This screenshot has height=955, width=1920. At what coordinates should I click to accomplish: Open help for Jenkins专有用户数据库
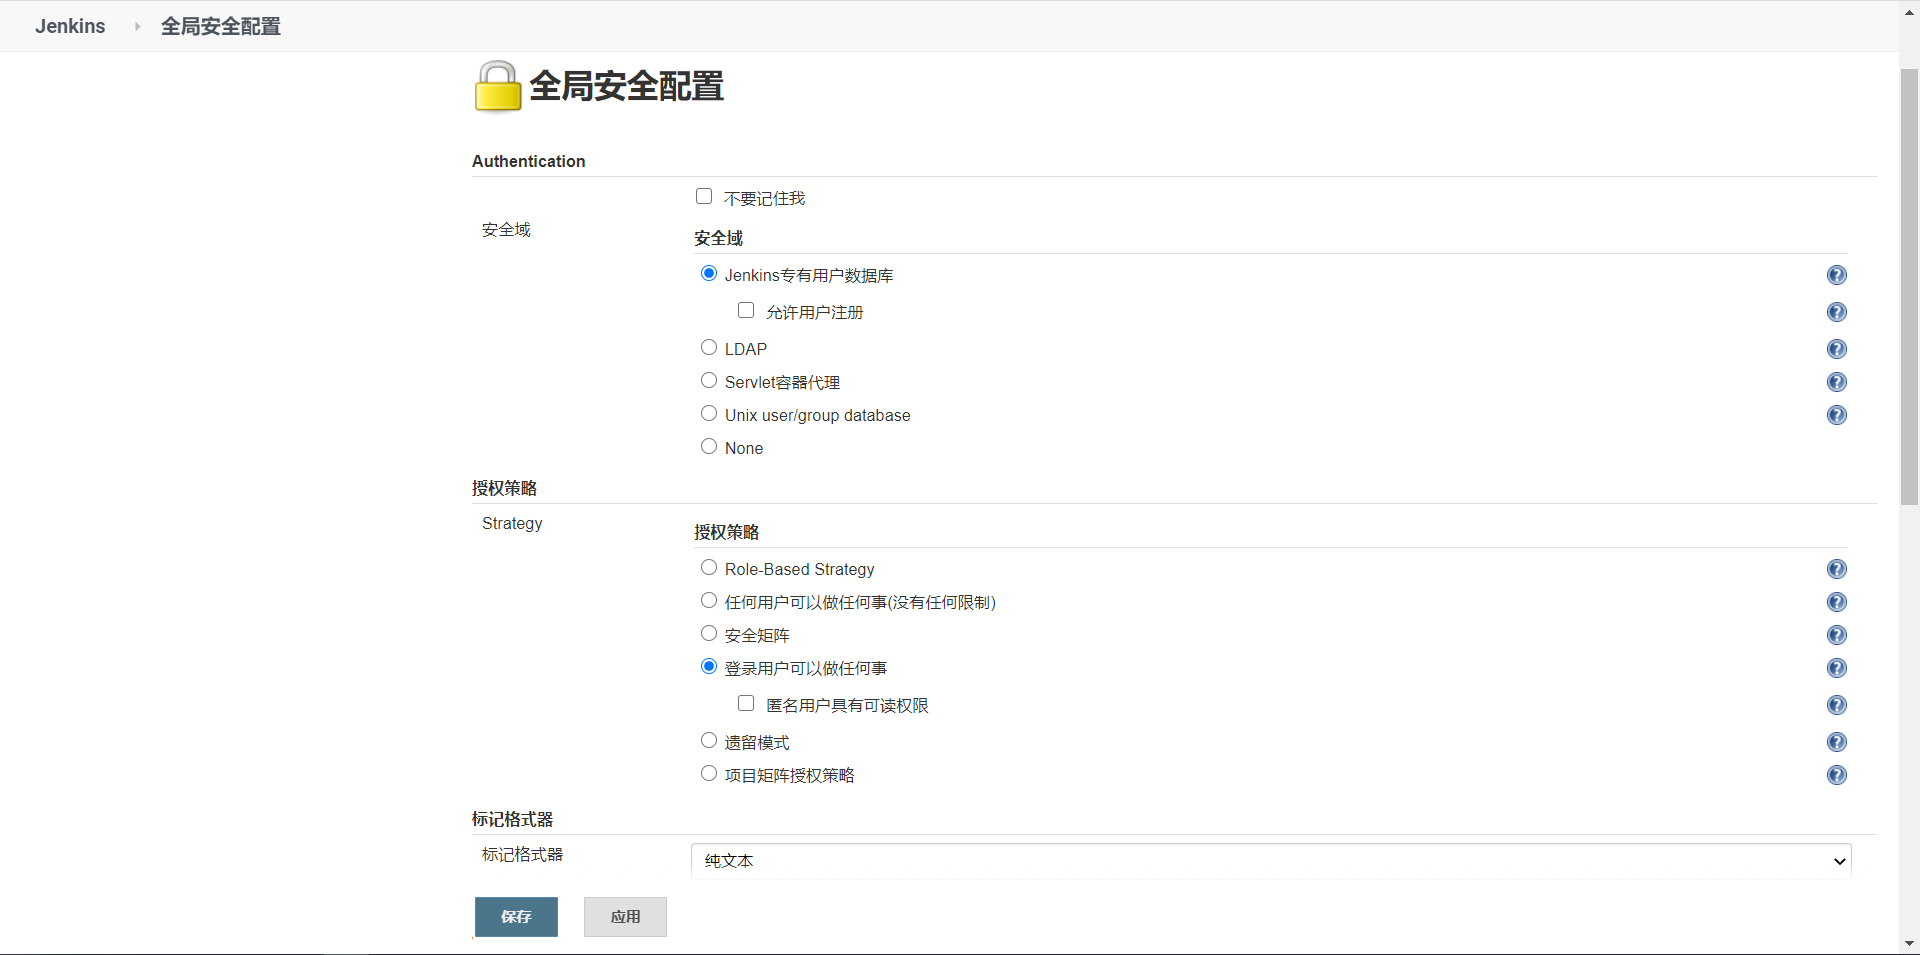tap(1836, 275)
